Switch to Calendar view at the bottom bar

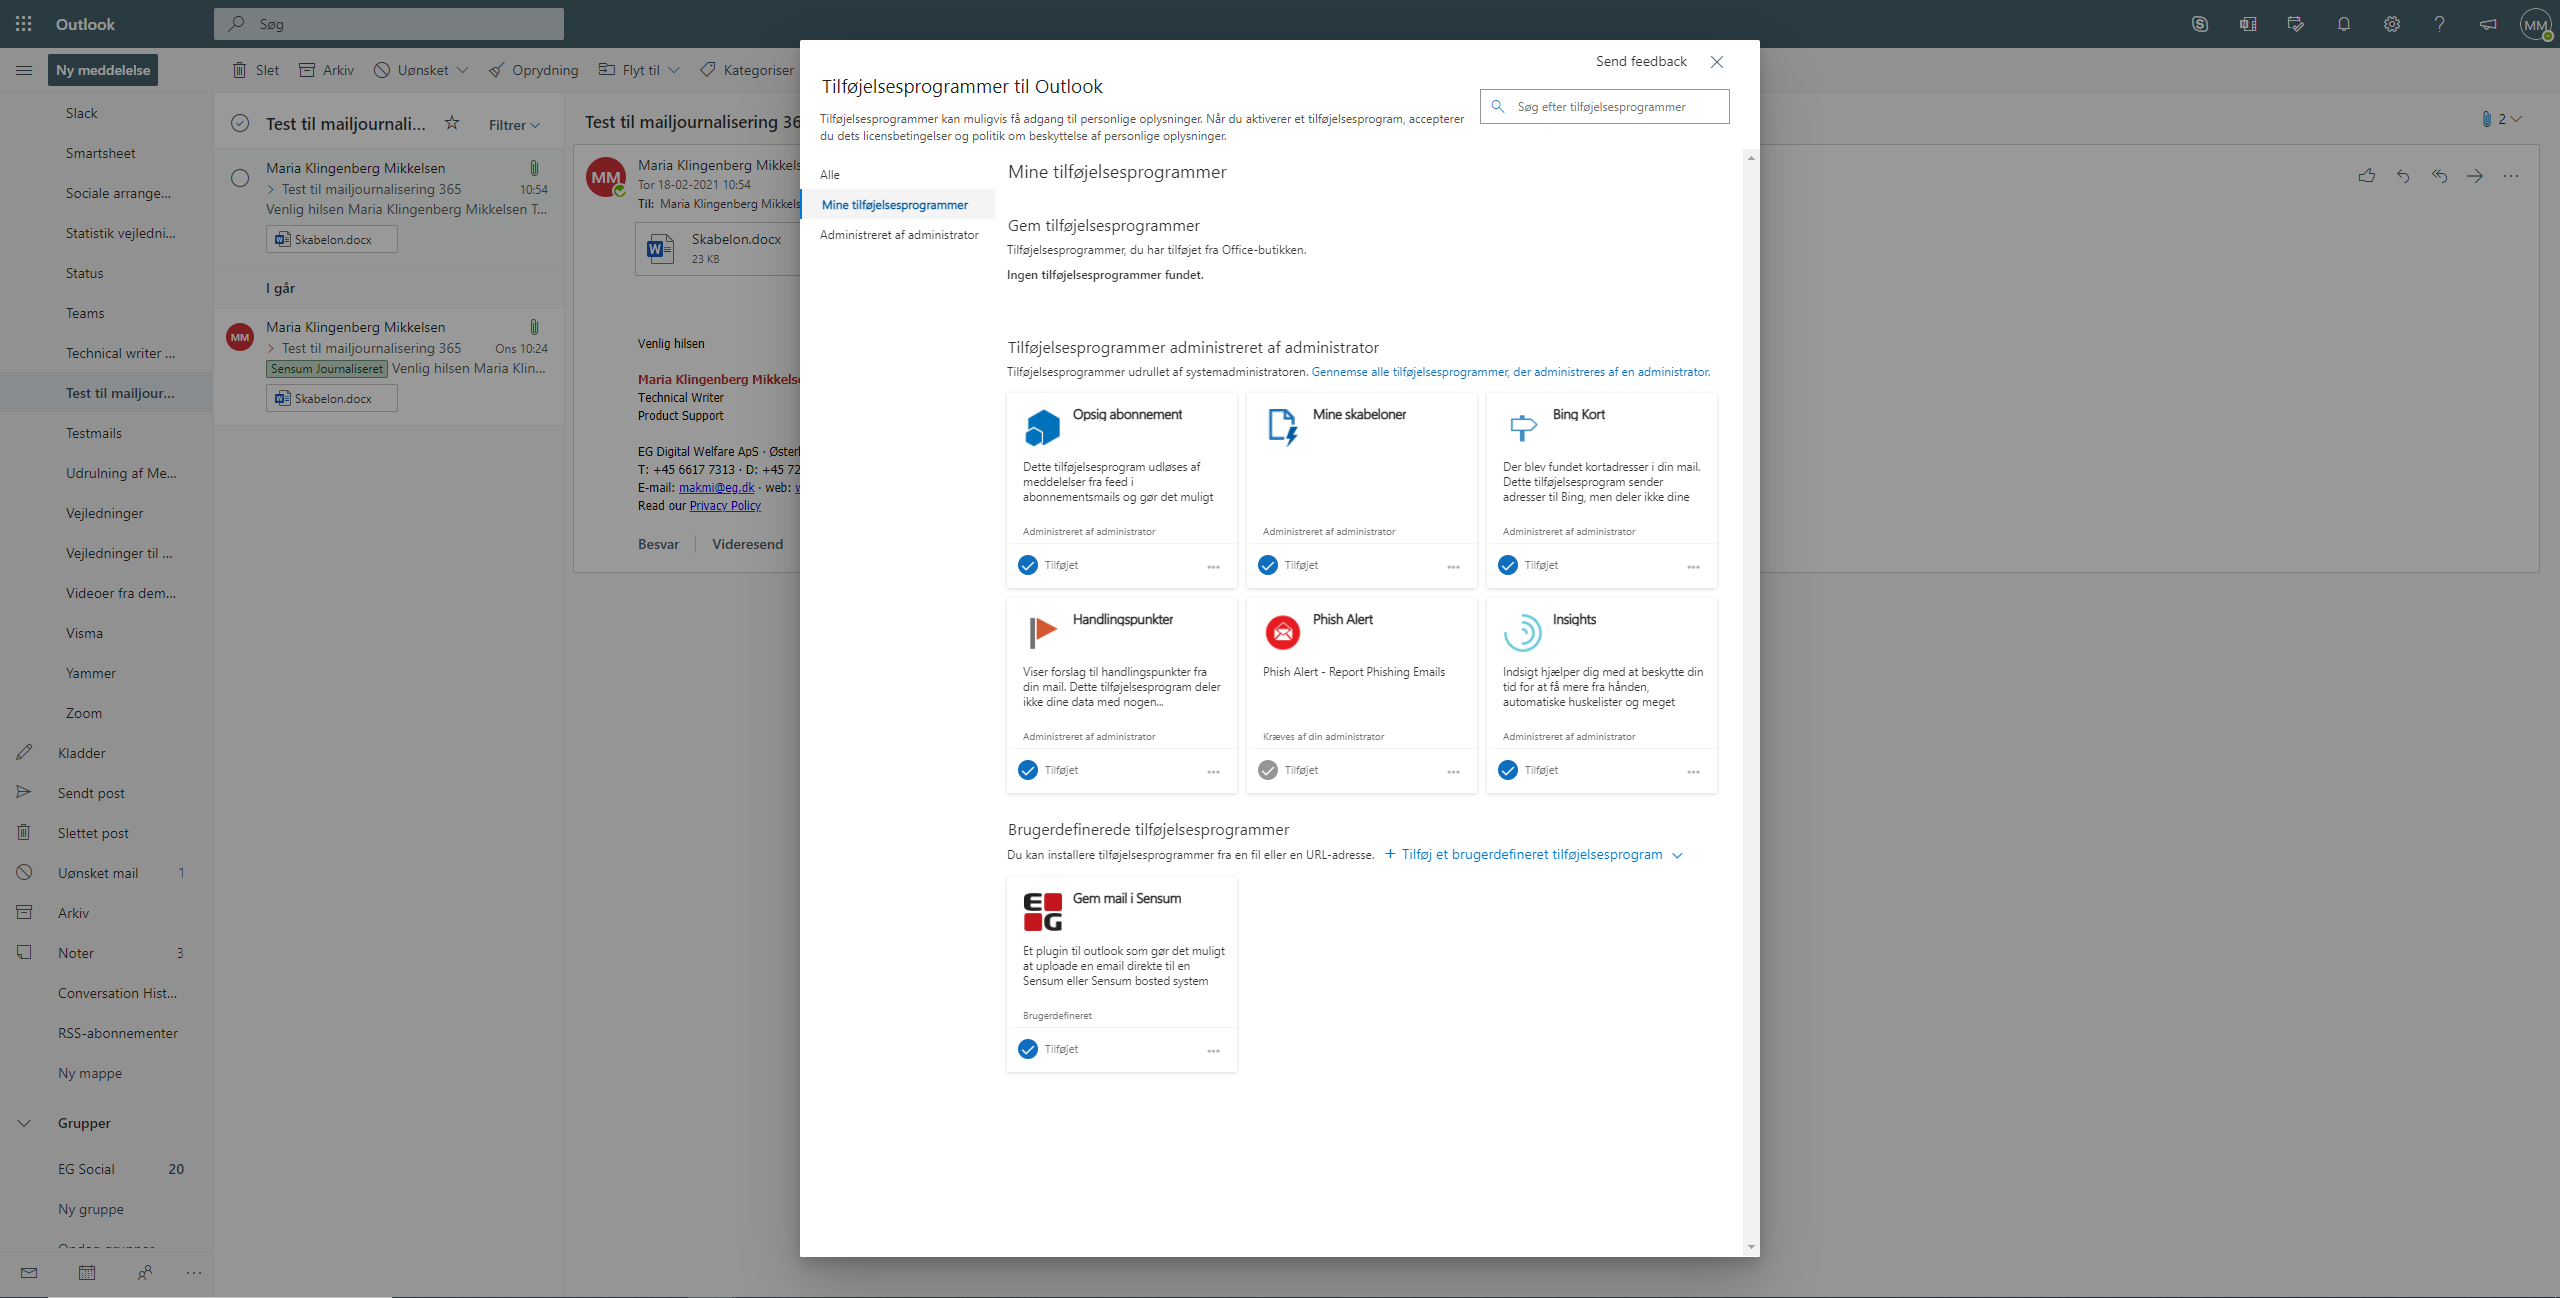87,1273
